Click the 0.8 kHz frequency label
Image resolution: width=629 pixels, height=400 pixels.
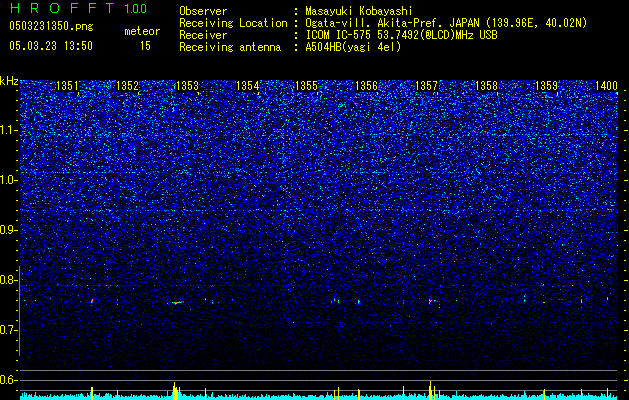(9, 280)
